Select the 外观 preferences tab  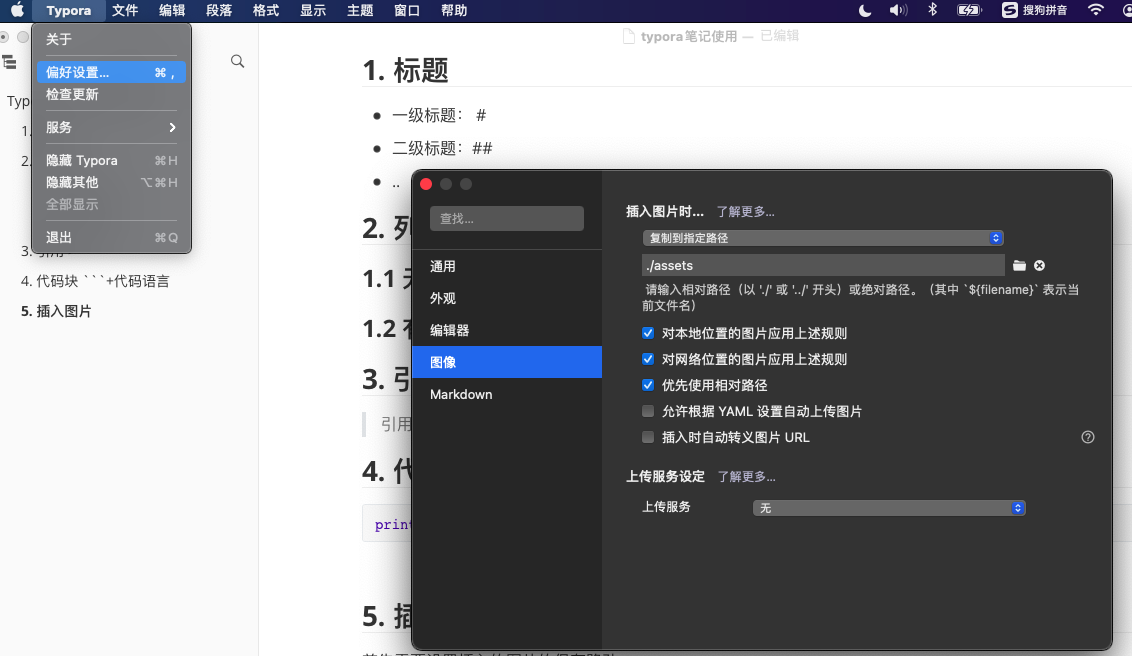coord(507,298)
